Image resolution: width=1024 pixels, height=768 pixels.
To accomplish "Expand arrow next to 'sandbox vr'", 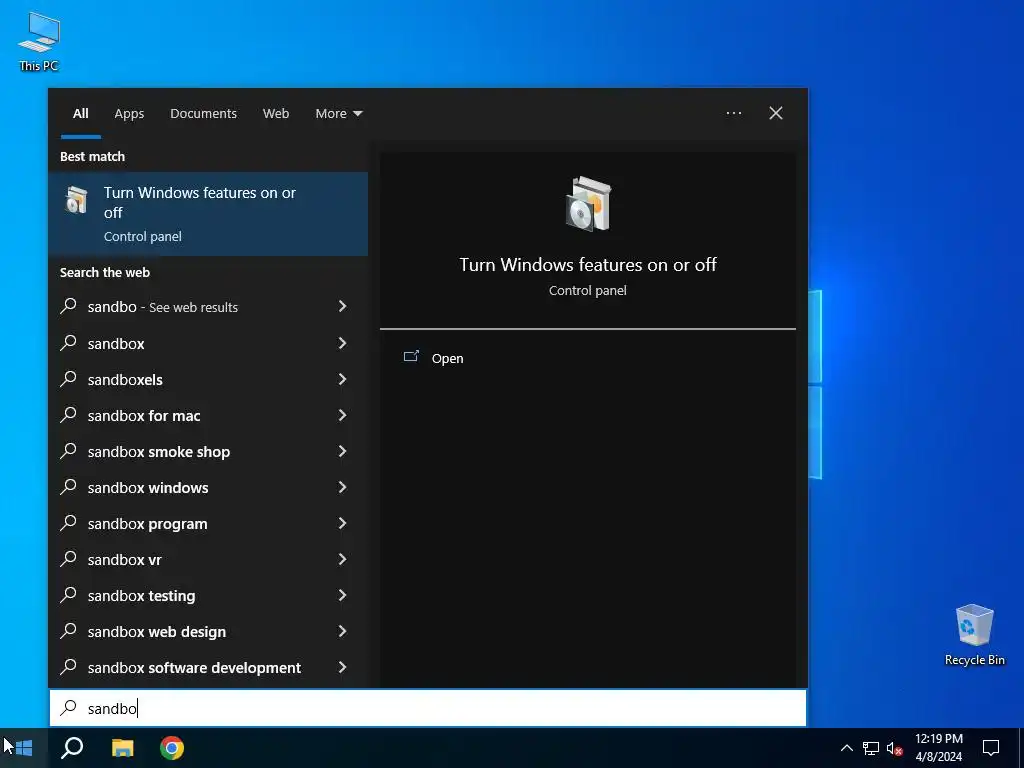I will coord(342,559).
